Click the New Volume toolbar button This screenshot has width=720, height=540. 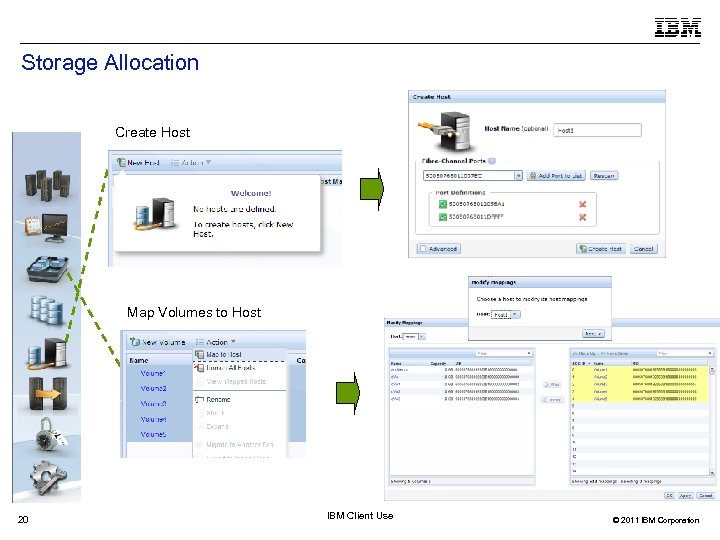click(x=158, y=342)
